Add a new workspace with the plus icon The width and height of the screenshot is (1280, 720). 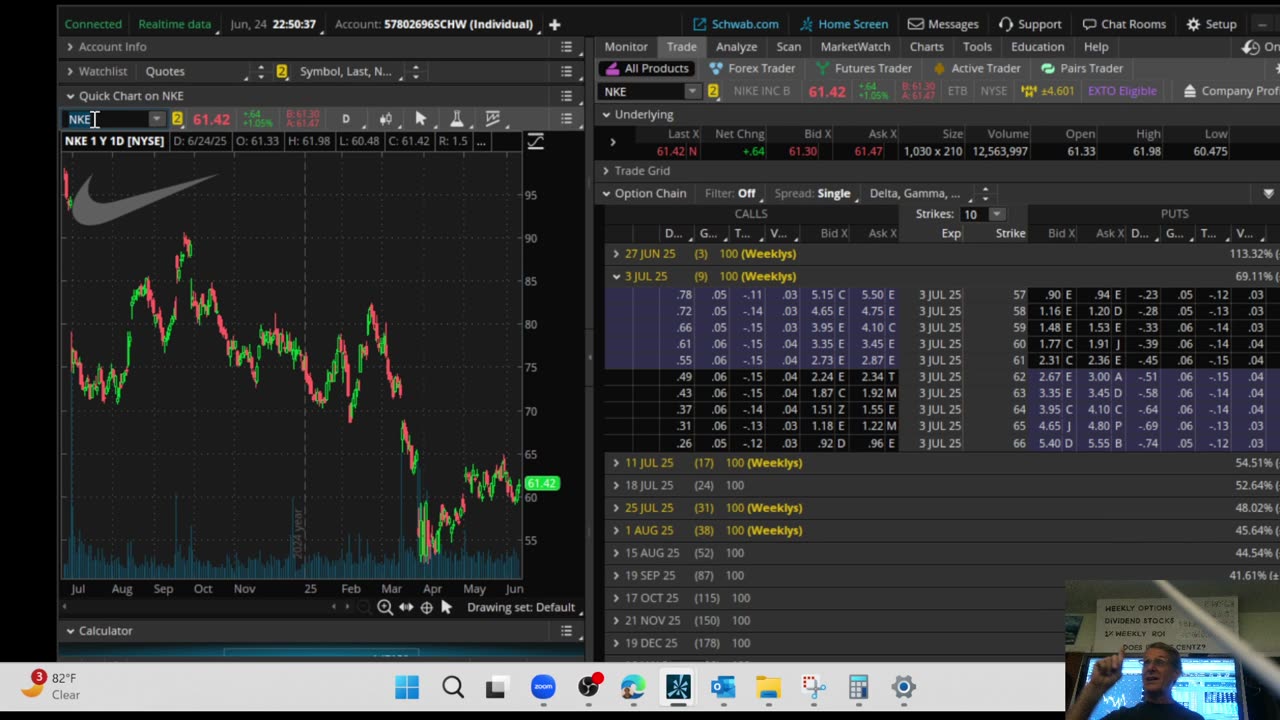(554, 24)
